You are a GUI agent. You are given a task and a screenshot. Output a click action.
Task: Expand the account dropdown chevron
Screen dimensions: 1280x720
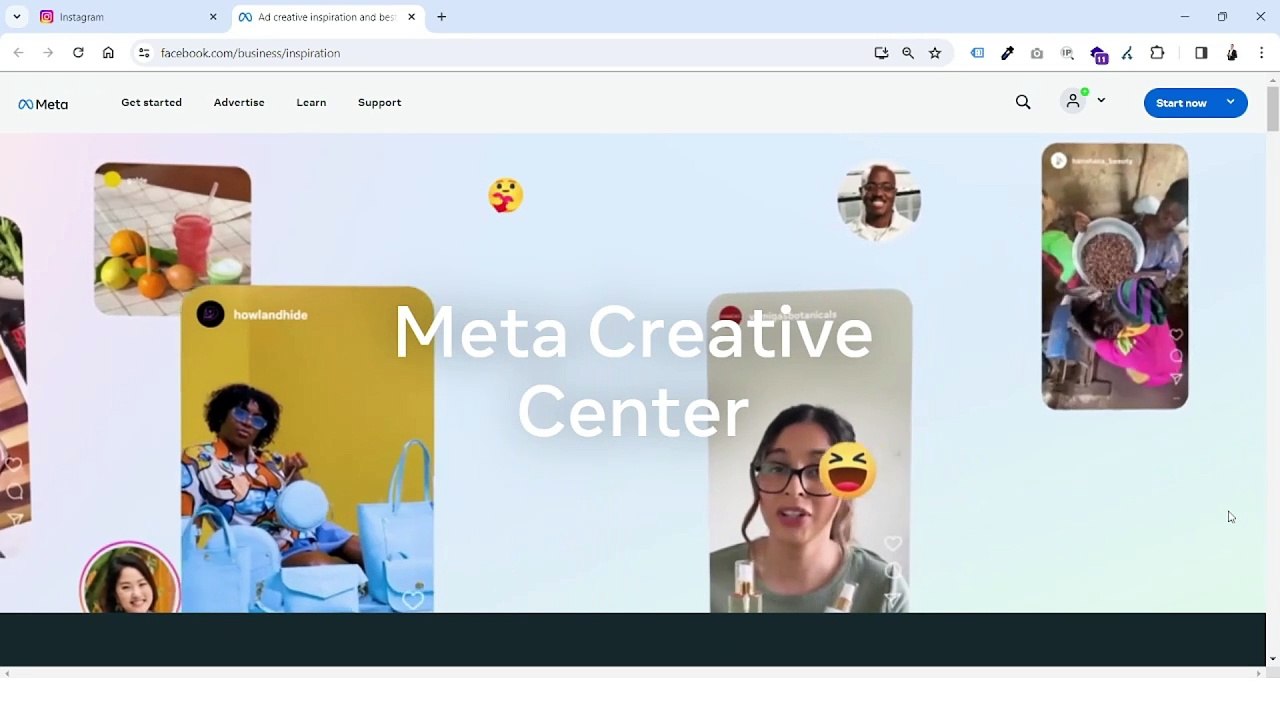click(x=1101, y=100)
